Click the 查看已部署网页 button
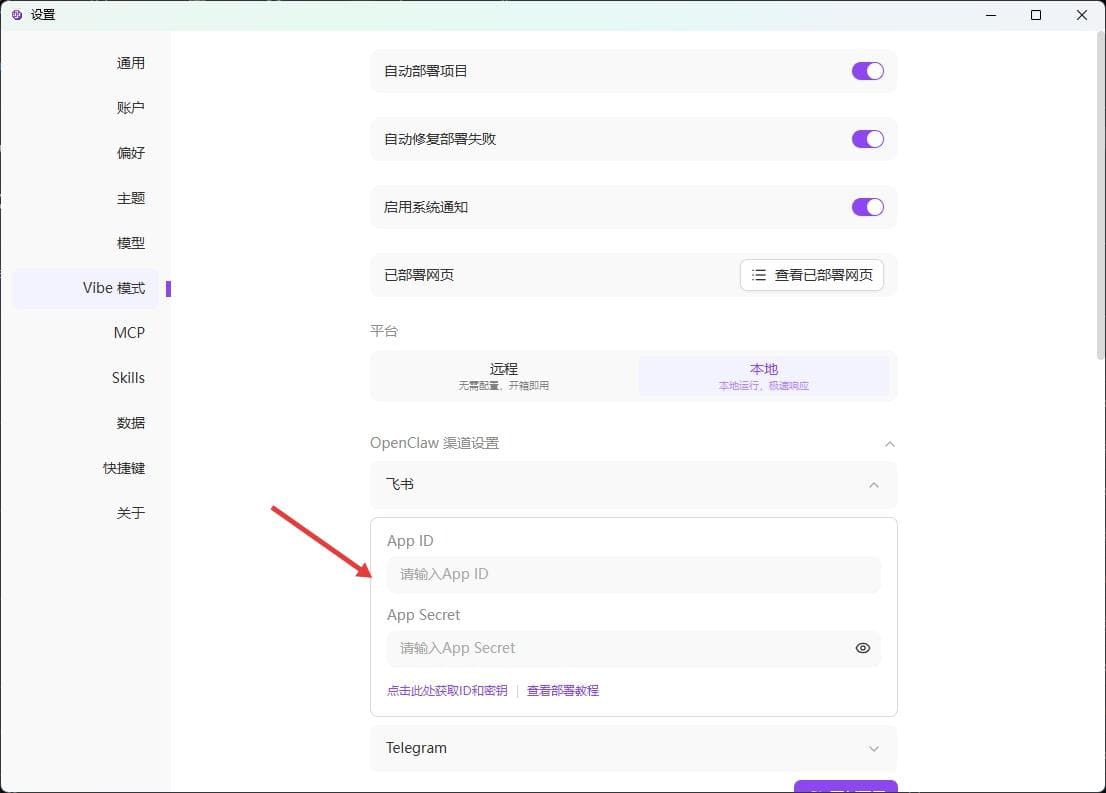This screenshot has width=1106, height=793. [812, 275]
